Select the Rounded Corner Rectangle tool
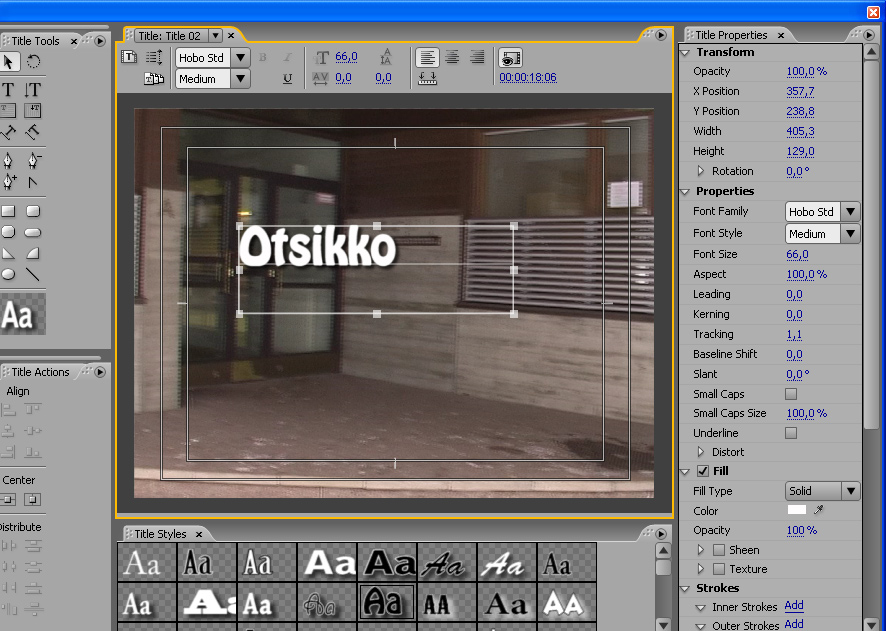 pos(33,211)
